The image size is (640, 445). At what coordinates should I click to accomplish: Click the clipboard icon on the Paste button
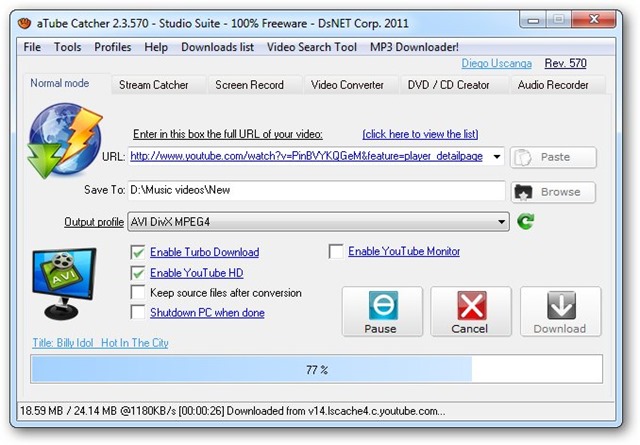point(523,157)
